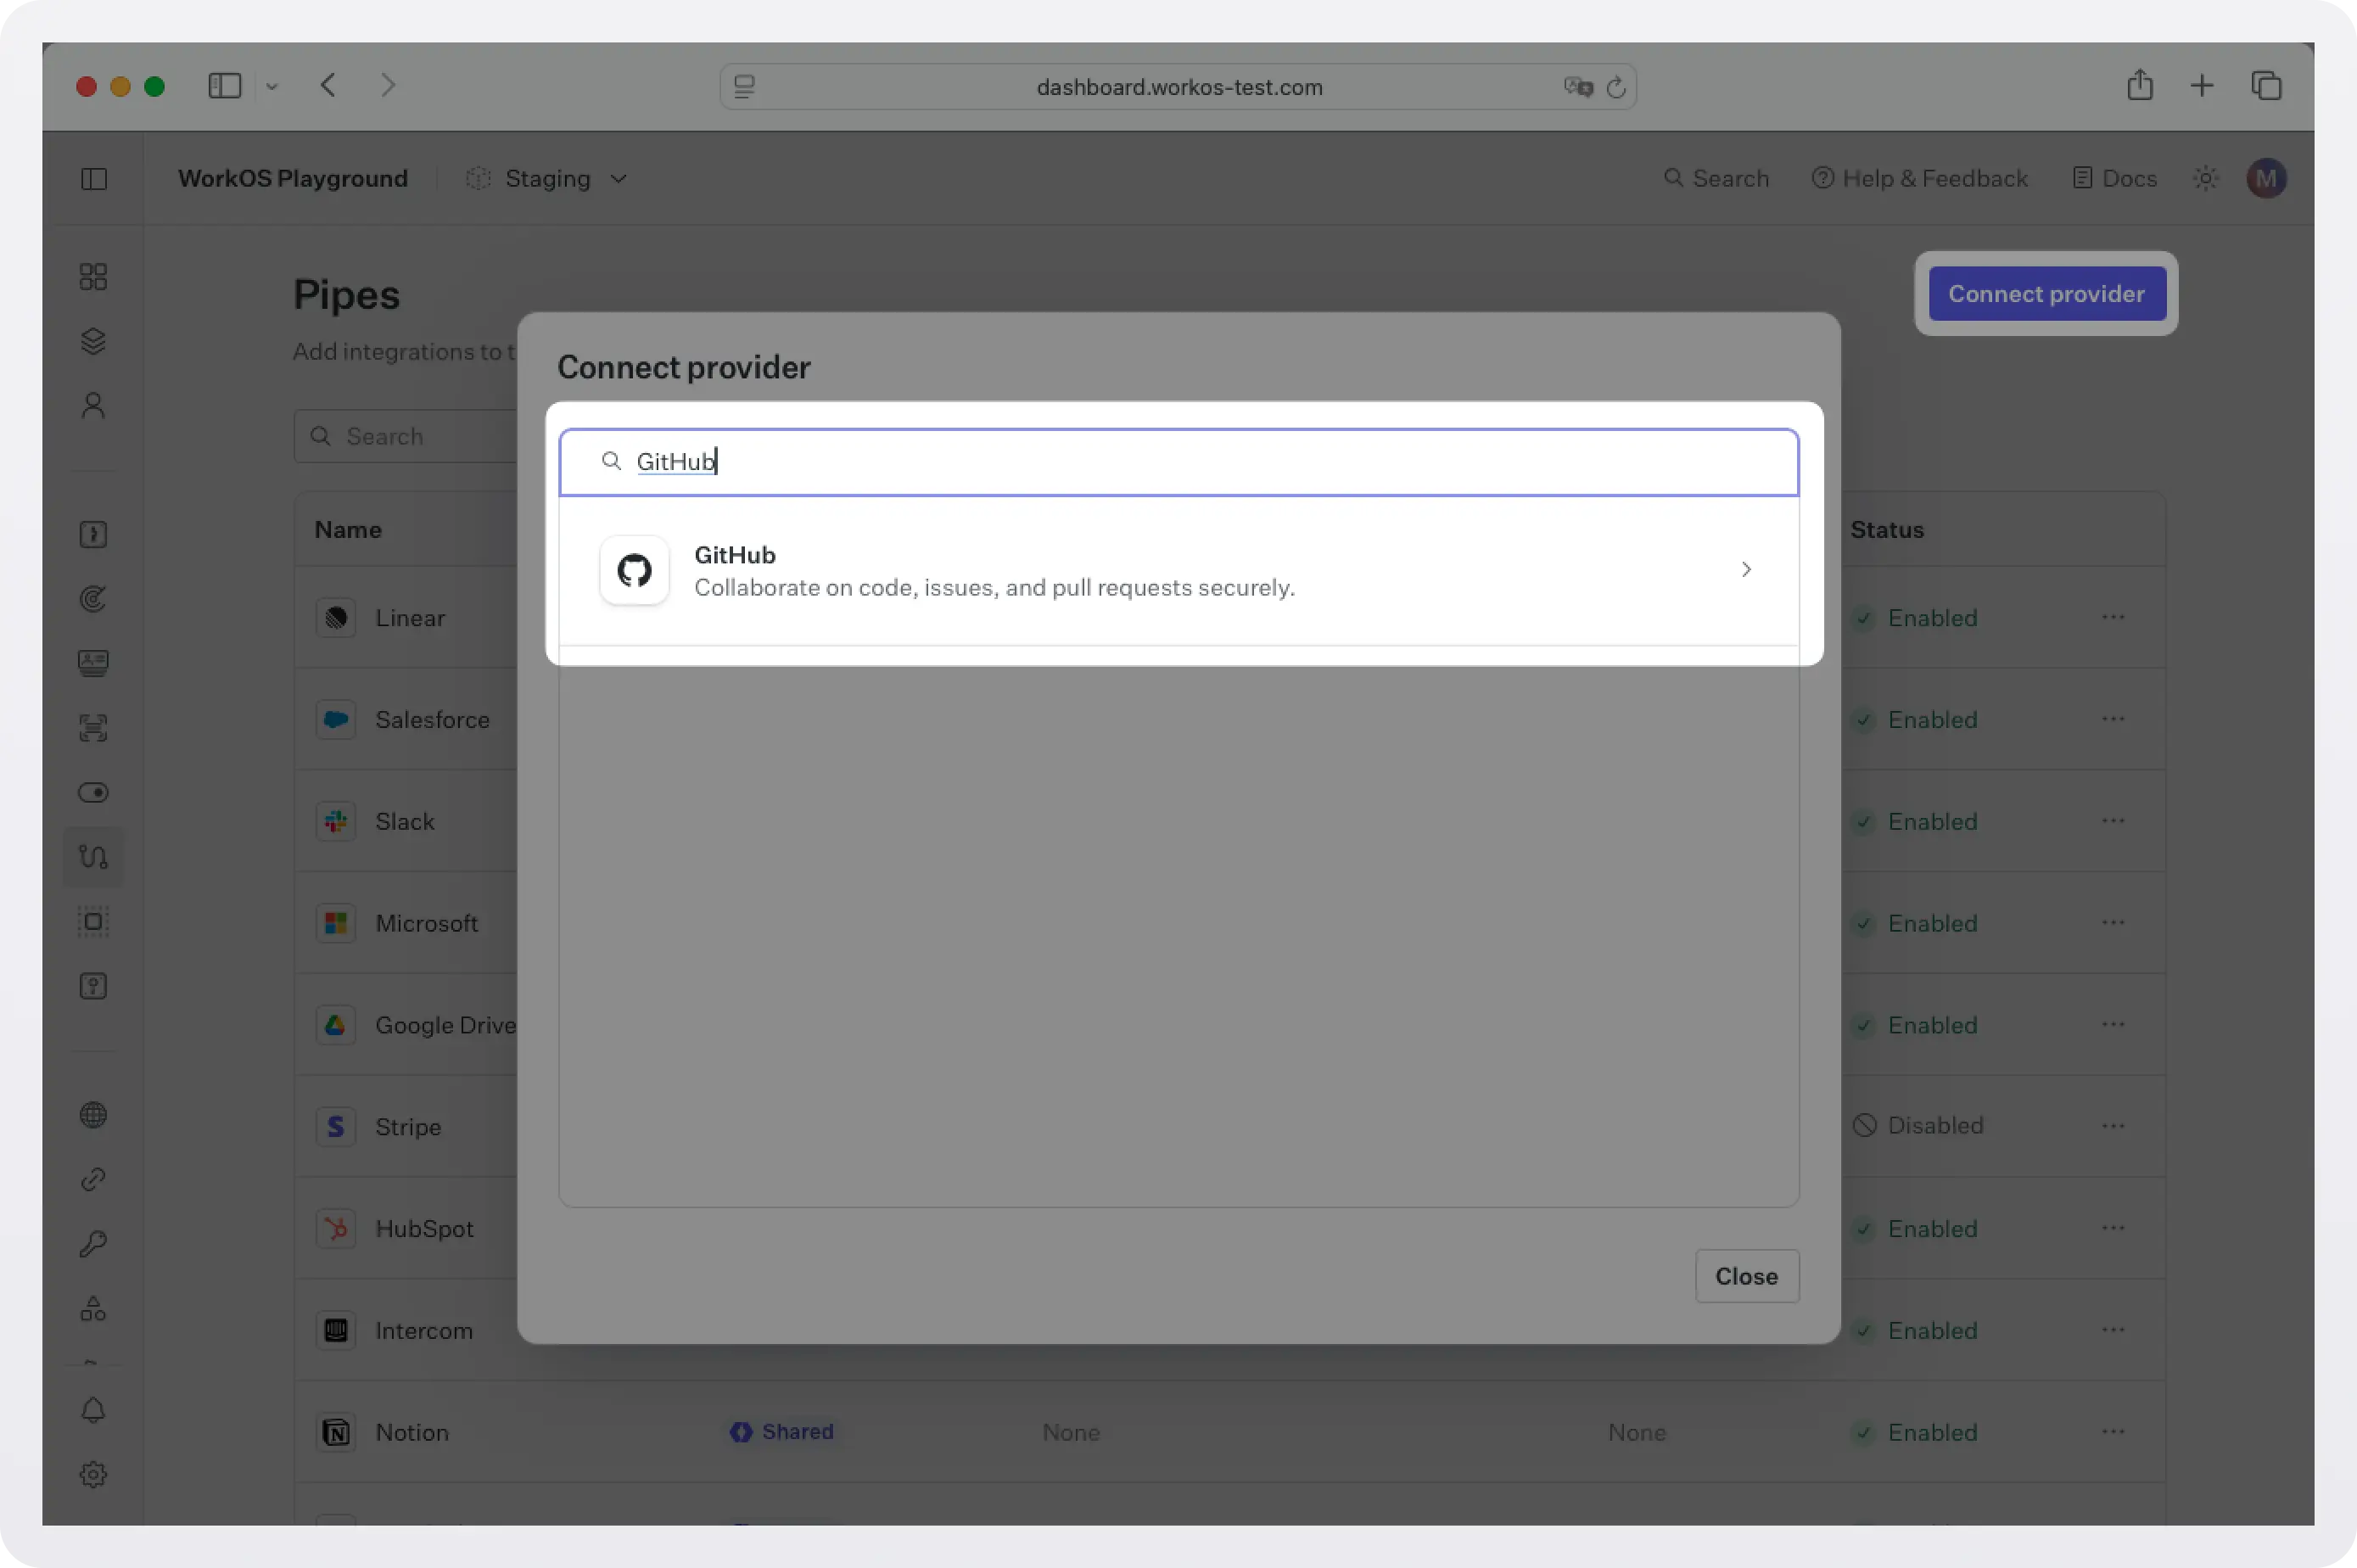Select the link icon in the sidebar
Screen dimensions: 2357x1568
point(93,1179)
